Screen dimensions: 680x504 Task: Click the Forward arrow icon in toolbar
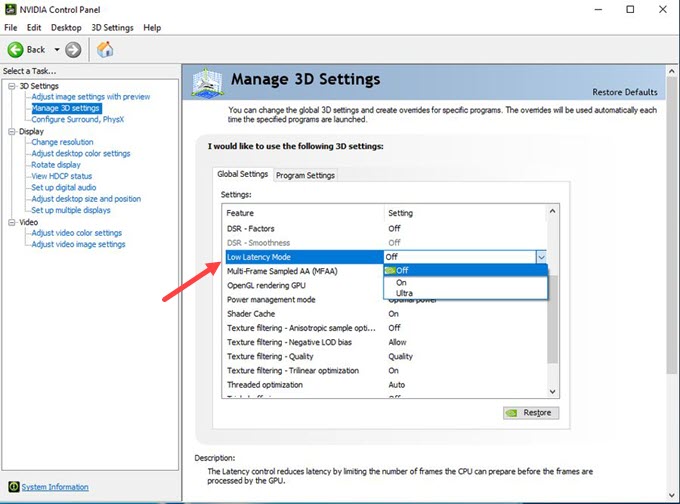(73, 50)
